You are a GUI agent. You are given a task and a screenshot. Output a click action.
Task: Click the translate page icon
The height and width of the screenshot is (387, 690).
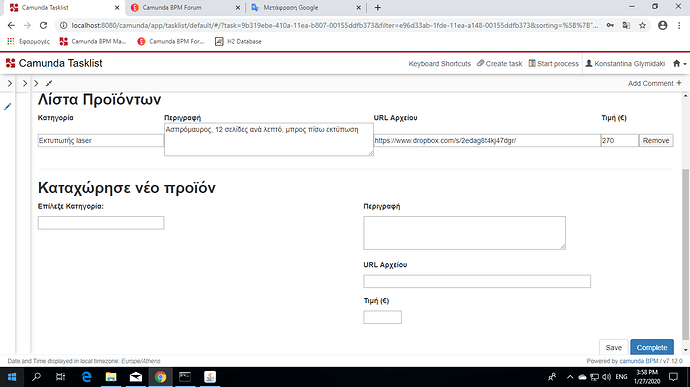point(626,26)
